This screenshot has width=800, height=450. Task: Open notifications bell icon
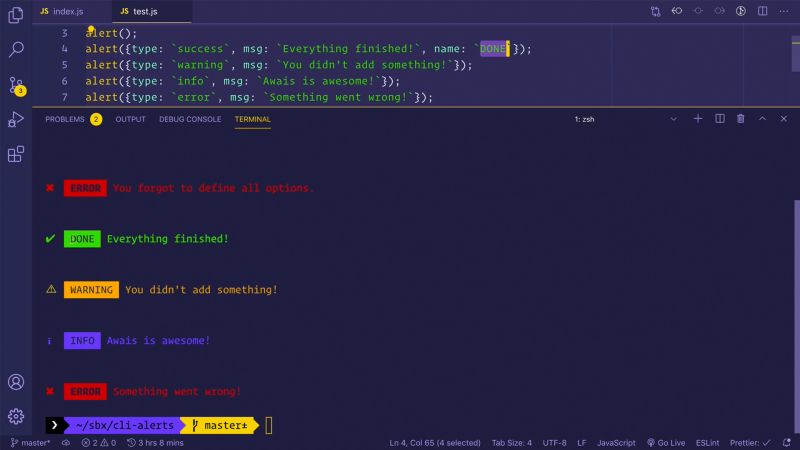786,442
